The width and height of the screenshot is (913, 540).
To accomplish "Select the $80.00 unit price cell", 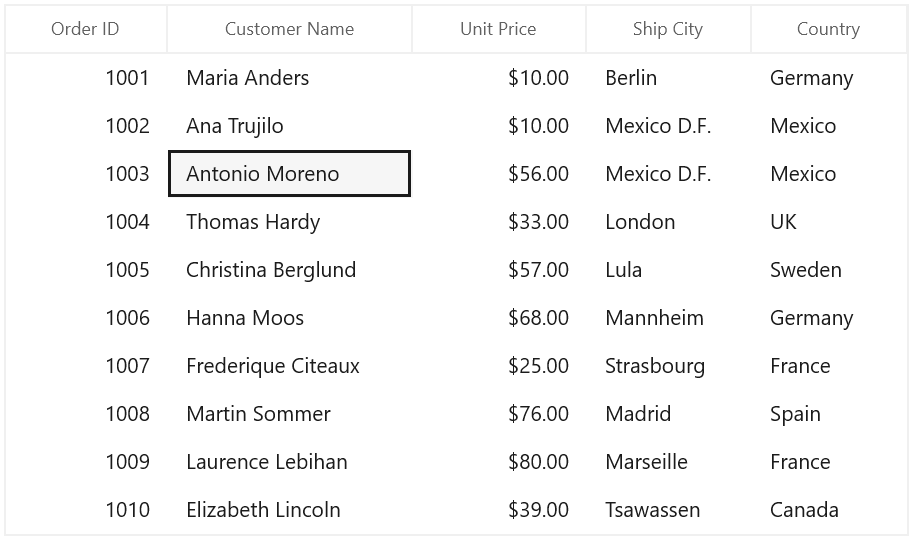I will pyautogui.click(x=499, y=462).
